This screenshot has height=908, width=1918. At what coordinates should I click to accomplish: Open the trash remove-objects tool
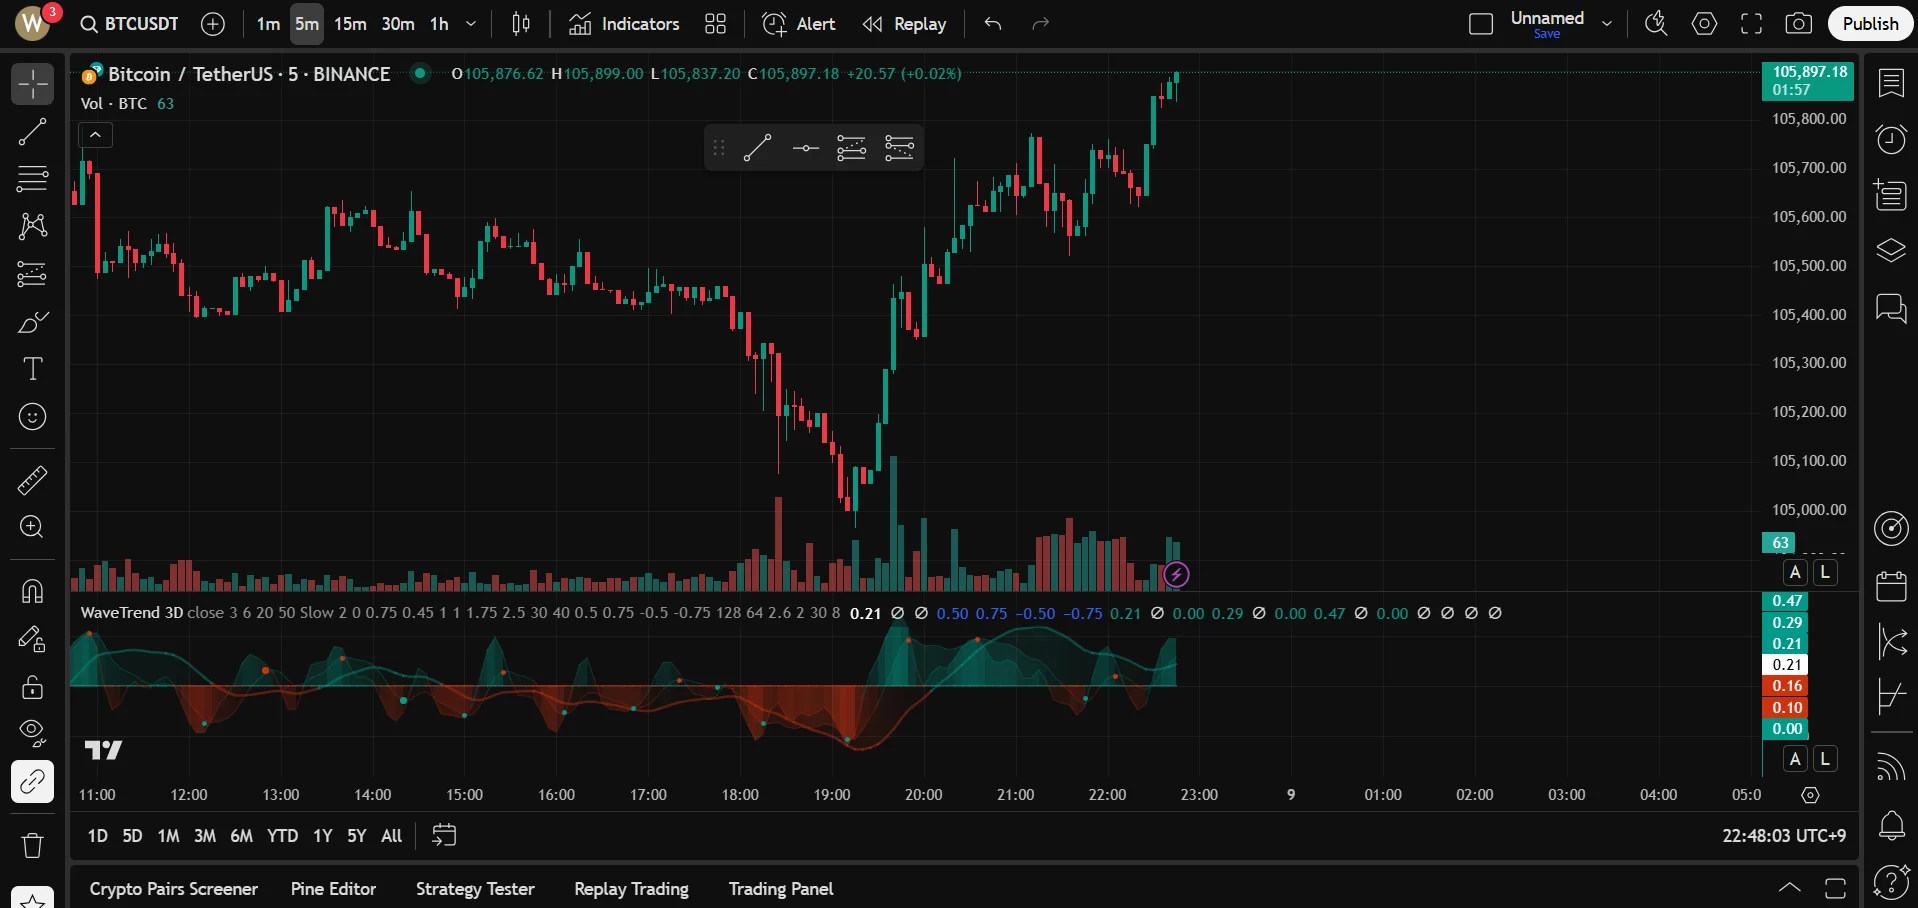(x=32, y=846)
